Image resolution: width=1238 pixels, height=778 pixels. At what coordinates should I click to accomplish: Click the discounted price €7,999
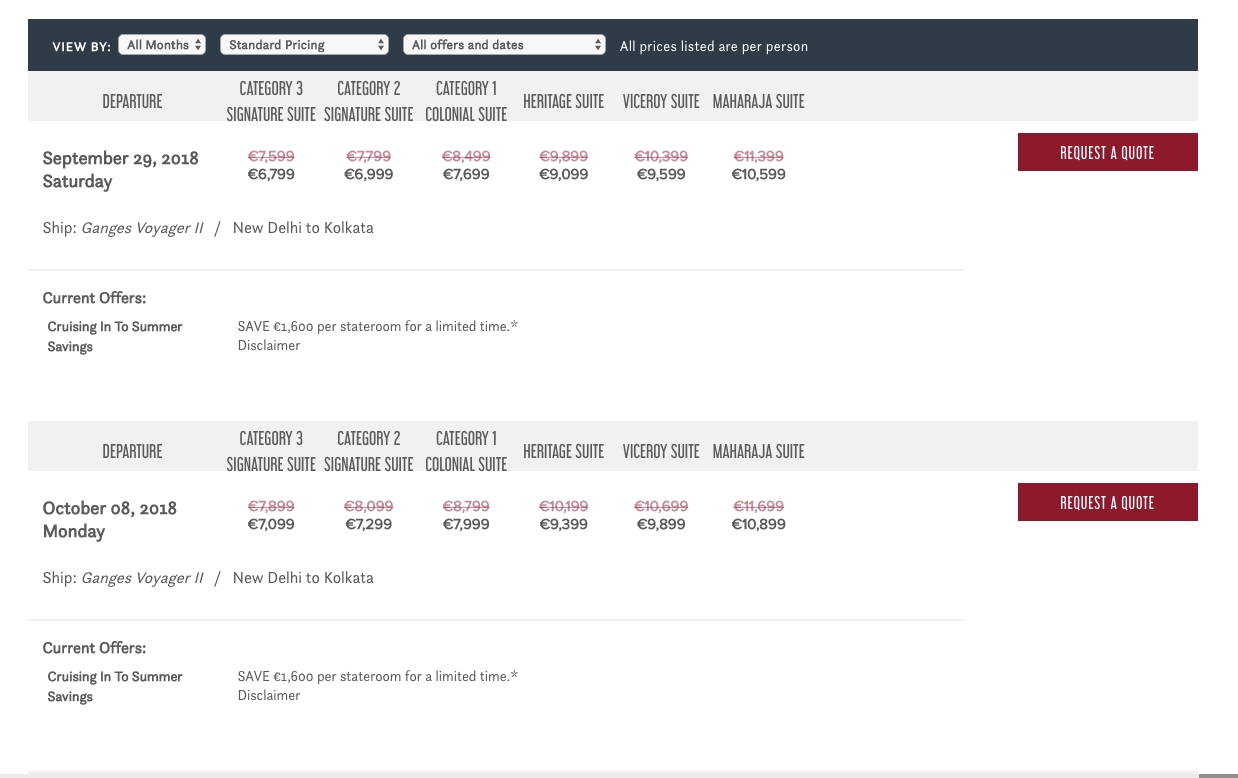coord(466,524)
